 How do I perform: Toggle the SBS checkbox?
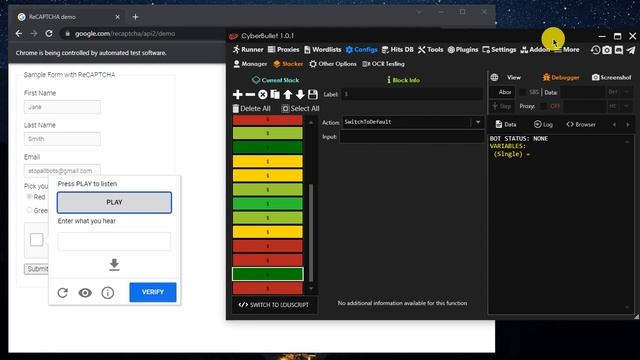click(522, 92)
